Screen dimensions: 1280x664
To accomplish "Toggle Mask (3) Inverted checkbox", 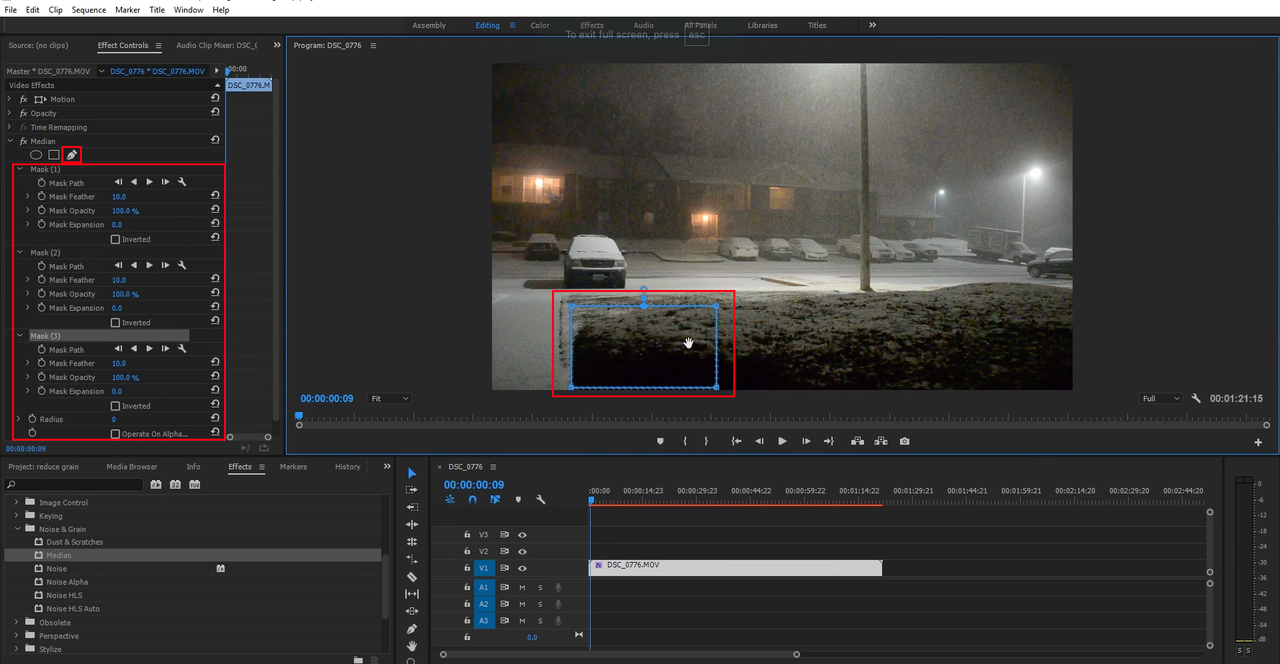I will coord(115,406).
